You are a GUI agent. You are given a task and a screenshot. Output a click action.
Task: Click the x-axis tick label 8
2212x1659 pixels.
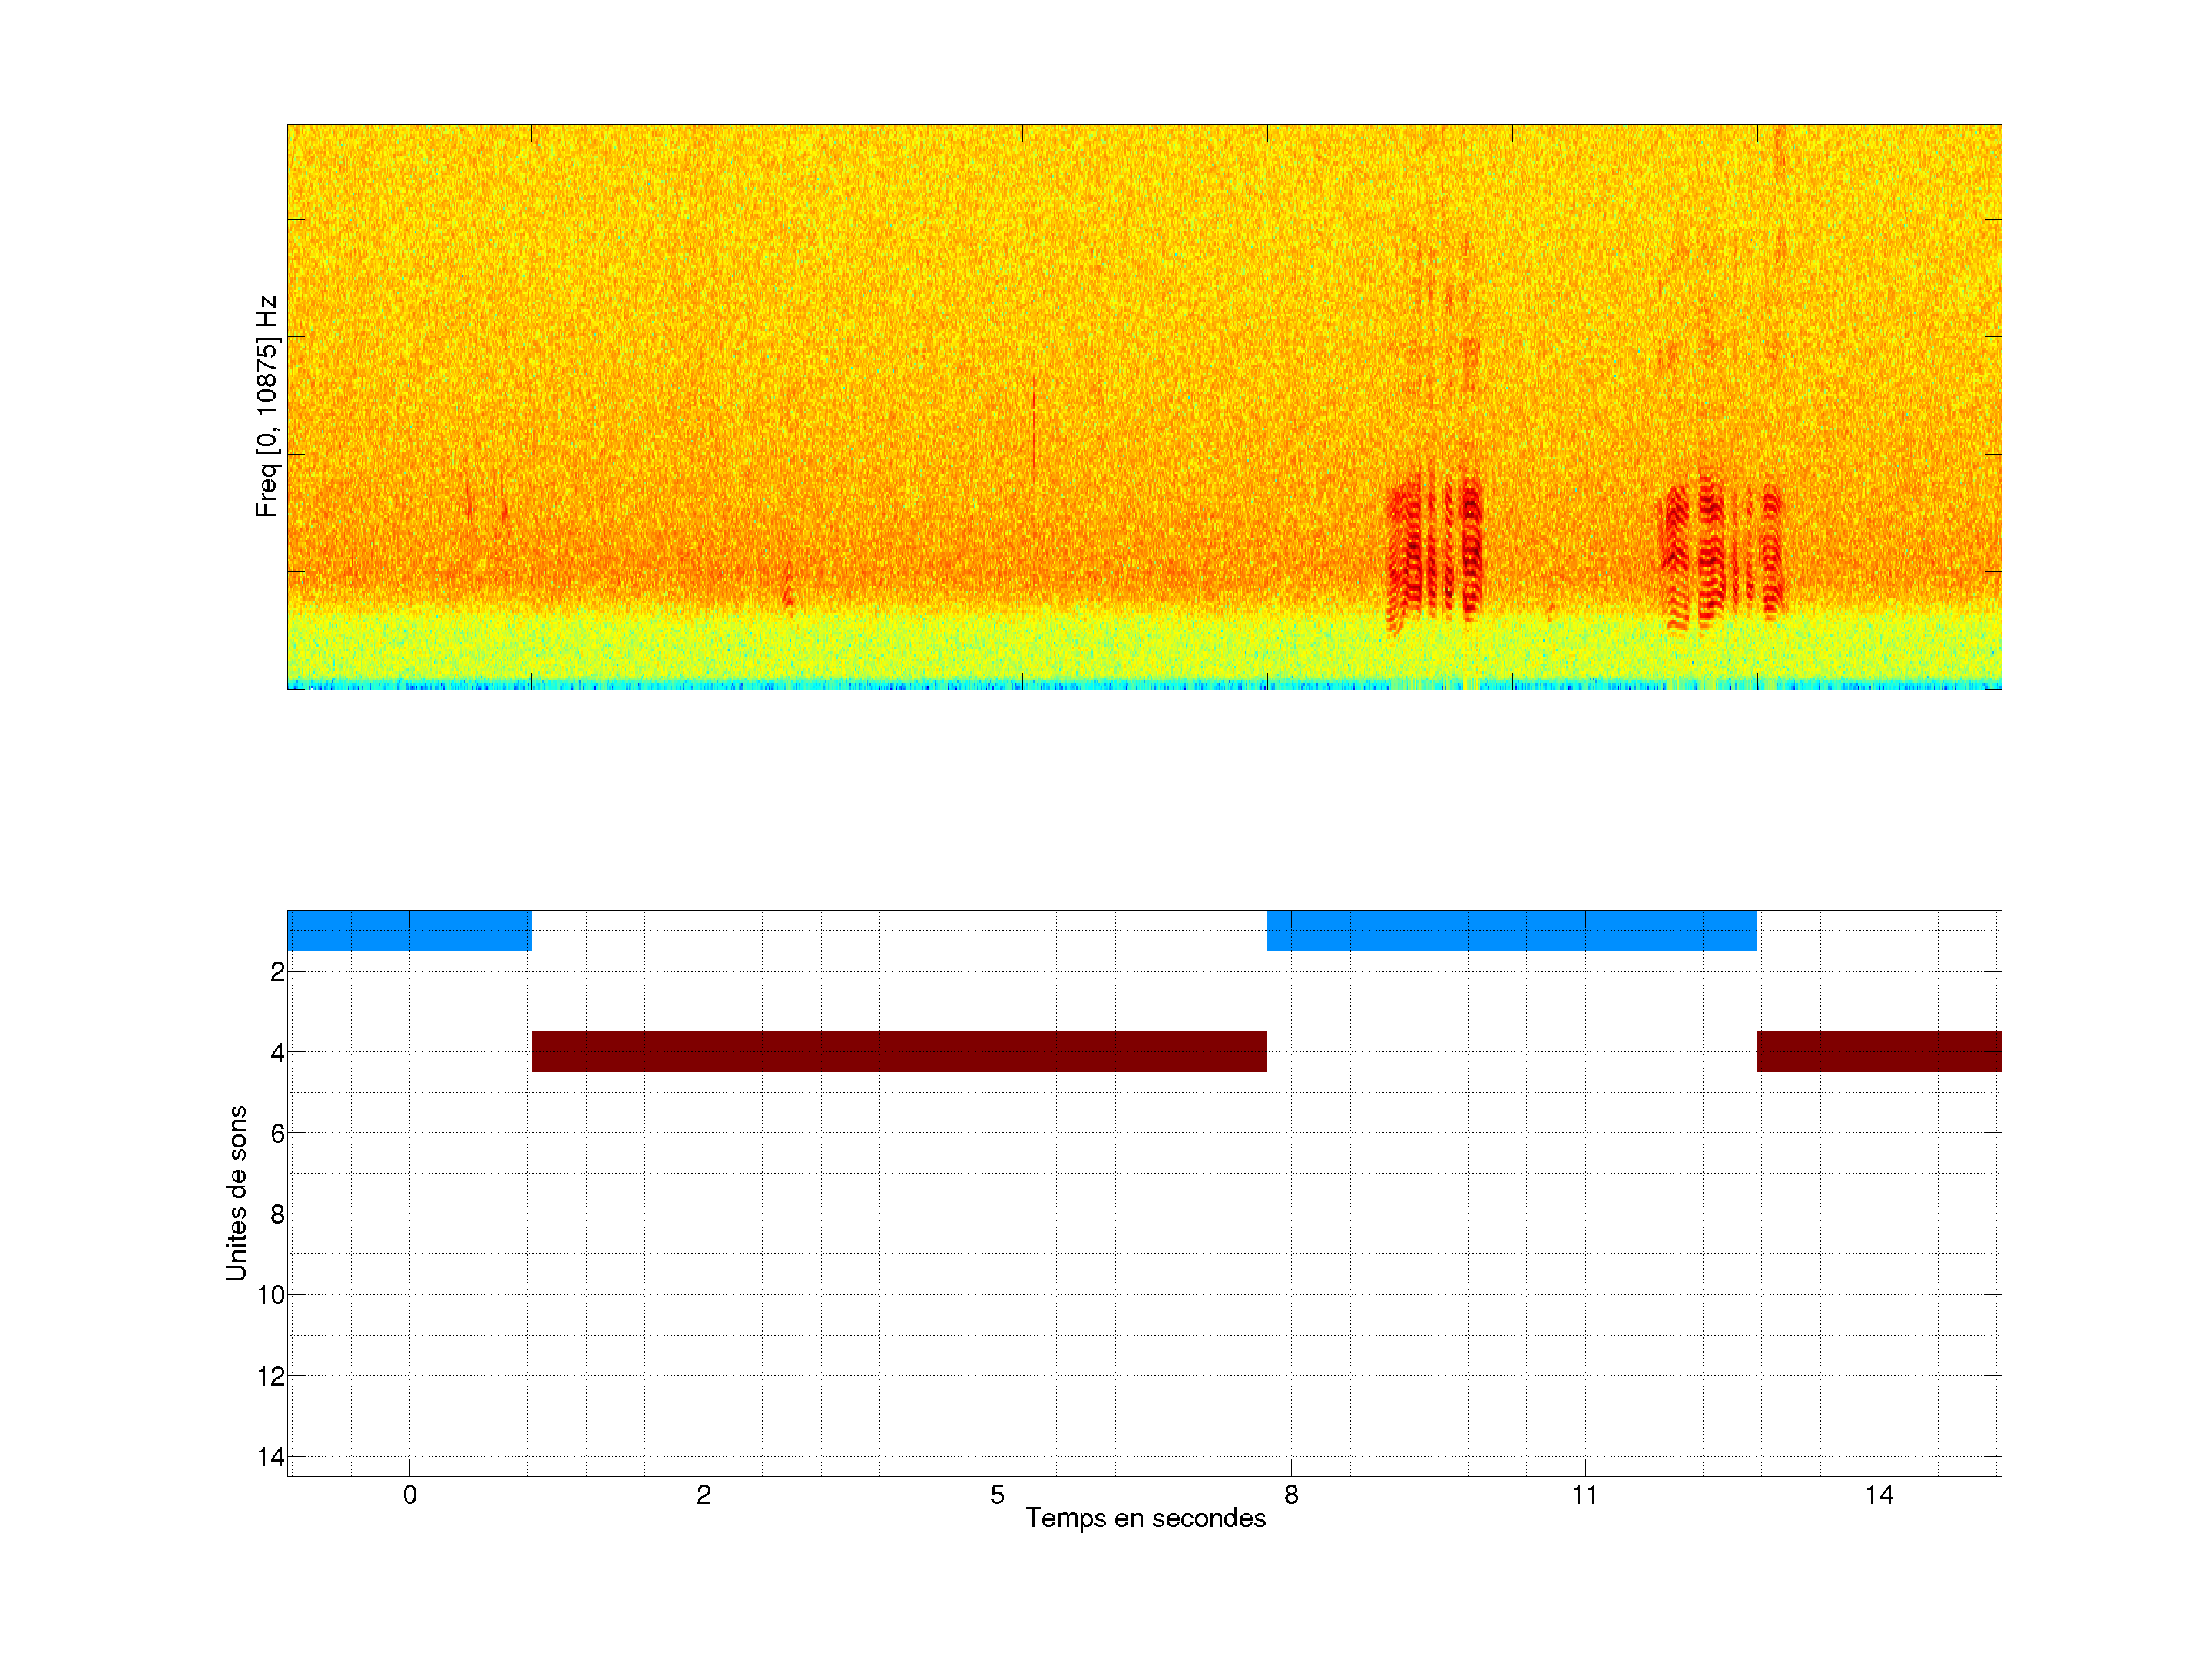click(1291, 1495)
